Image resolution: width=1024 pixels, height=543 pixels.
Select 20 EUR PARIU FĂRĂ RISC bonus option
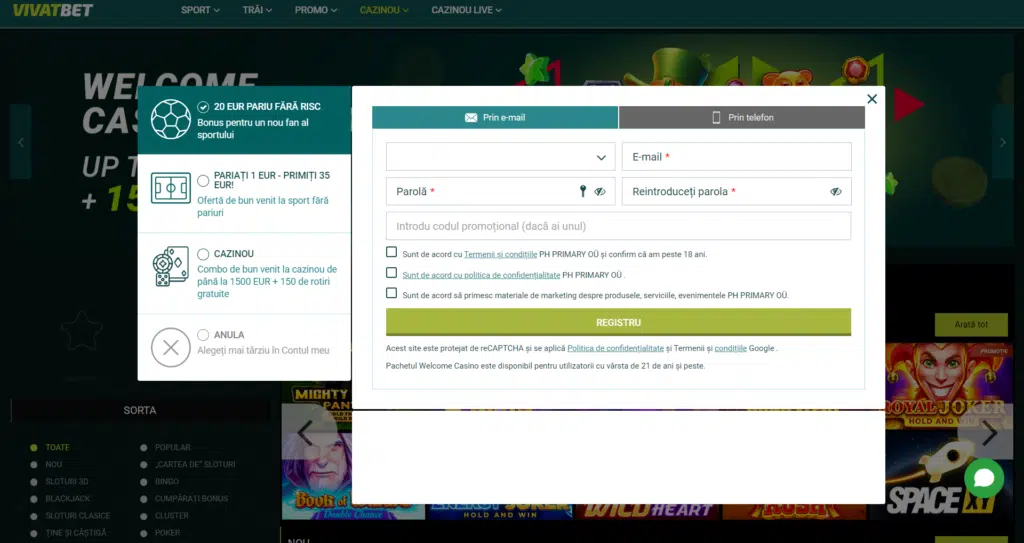click(x=203, y=107)
